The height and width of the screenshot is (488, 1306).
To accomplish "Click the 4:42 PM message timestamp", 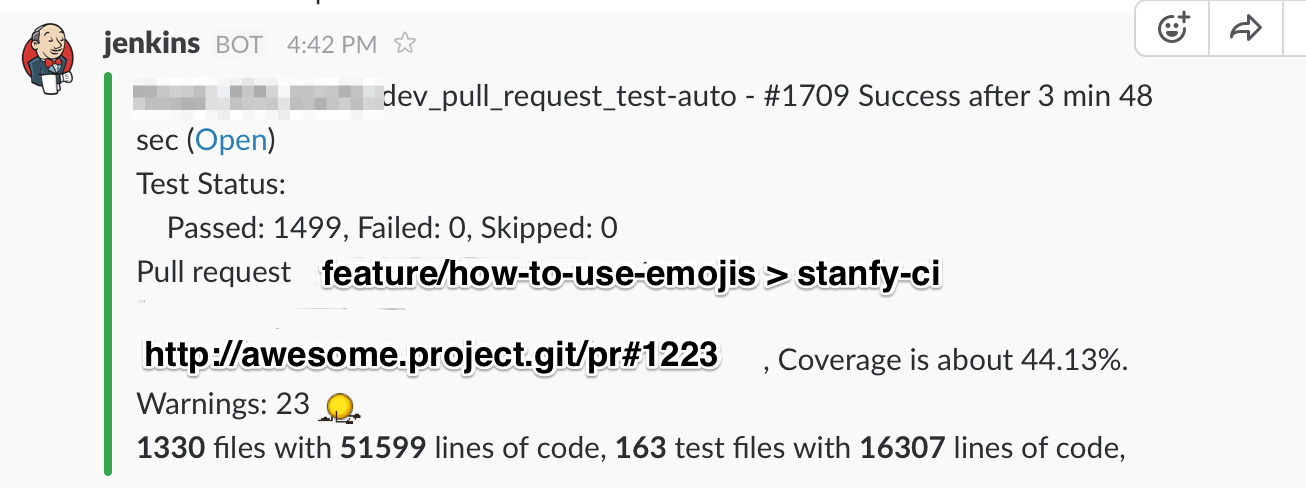I will [331, 45].
